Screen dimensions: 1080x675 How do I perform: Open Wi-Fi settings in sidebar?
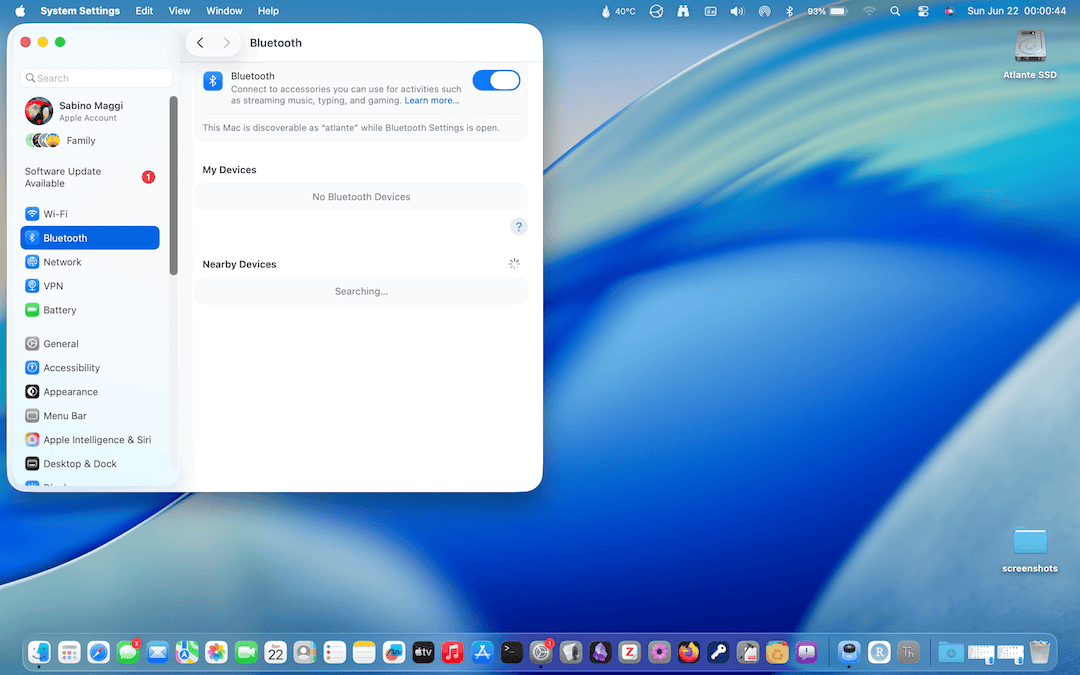[x=55, y=214]
